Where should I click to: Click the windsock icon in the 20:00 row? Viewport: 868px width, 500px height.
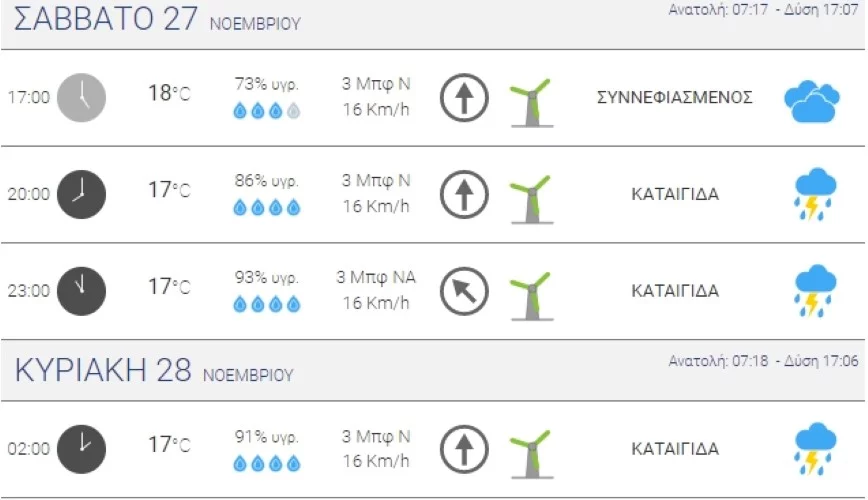529,196
